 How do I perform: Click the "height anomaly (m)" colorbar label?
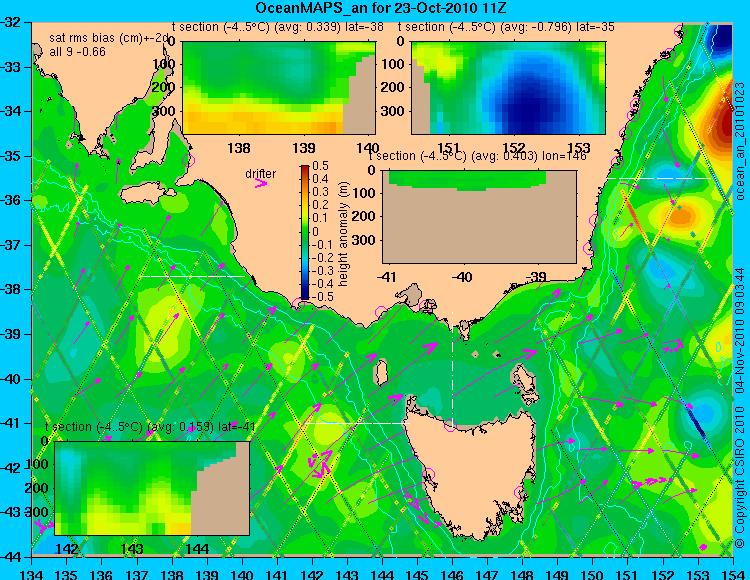[343, 234]
